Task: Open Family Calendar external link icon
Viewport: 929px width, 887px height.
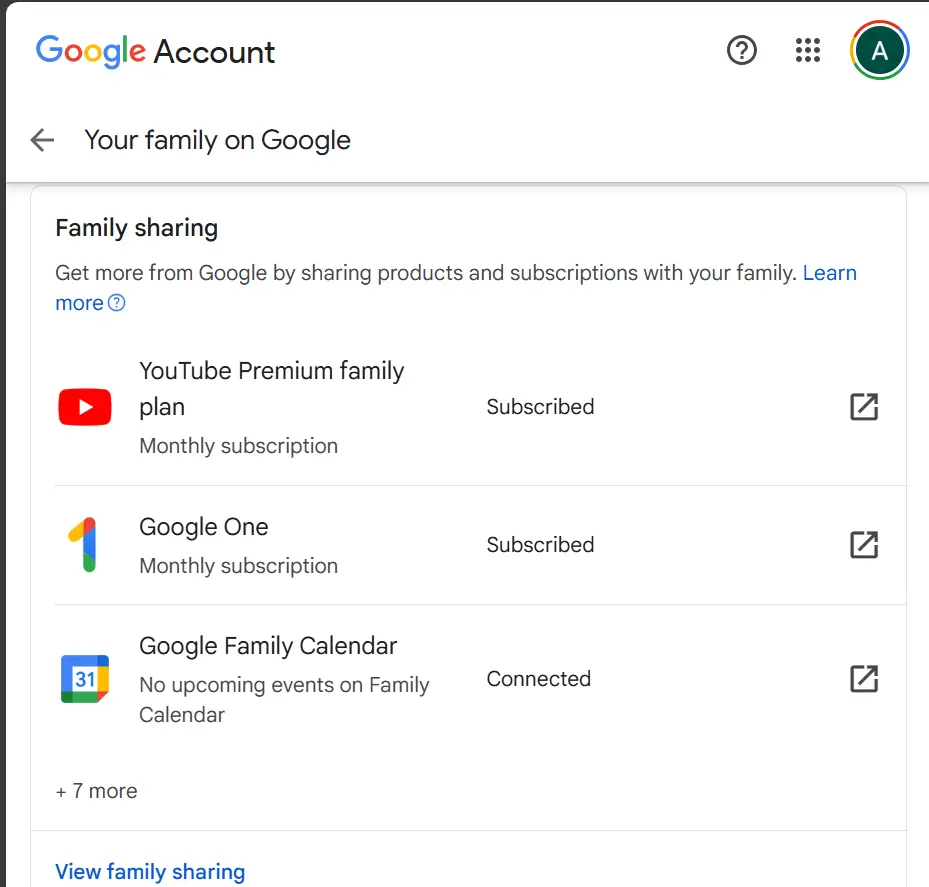Action: coord(864,678)
